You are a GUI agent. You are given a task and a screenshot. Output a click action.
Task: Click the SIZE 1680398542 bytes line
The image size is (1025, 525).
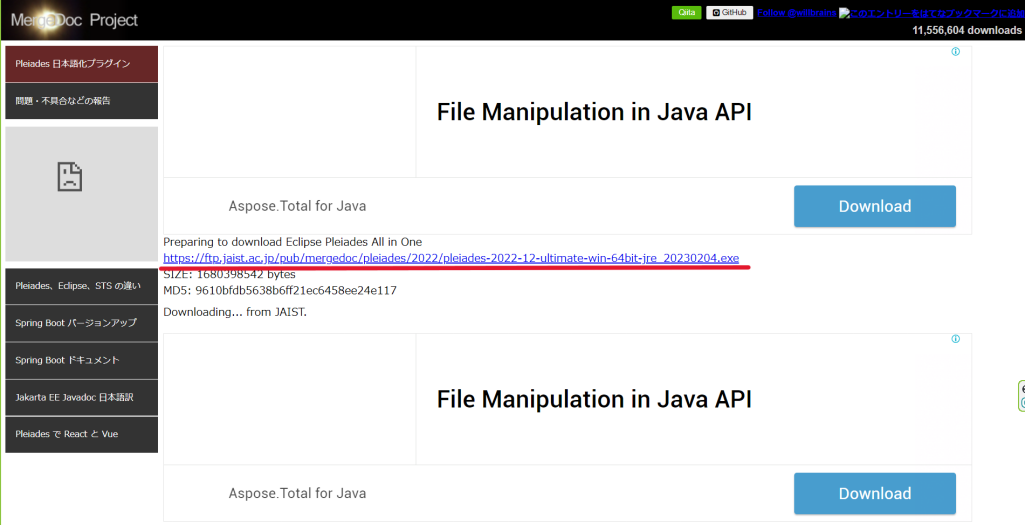pos(229,274)
